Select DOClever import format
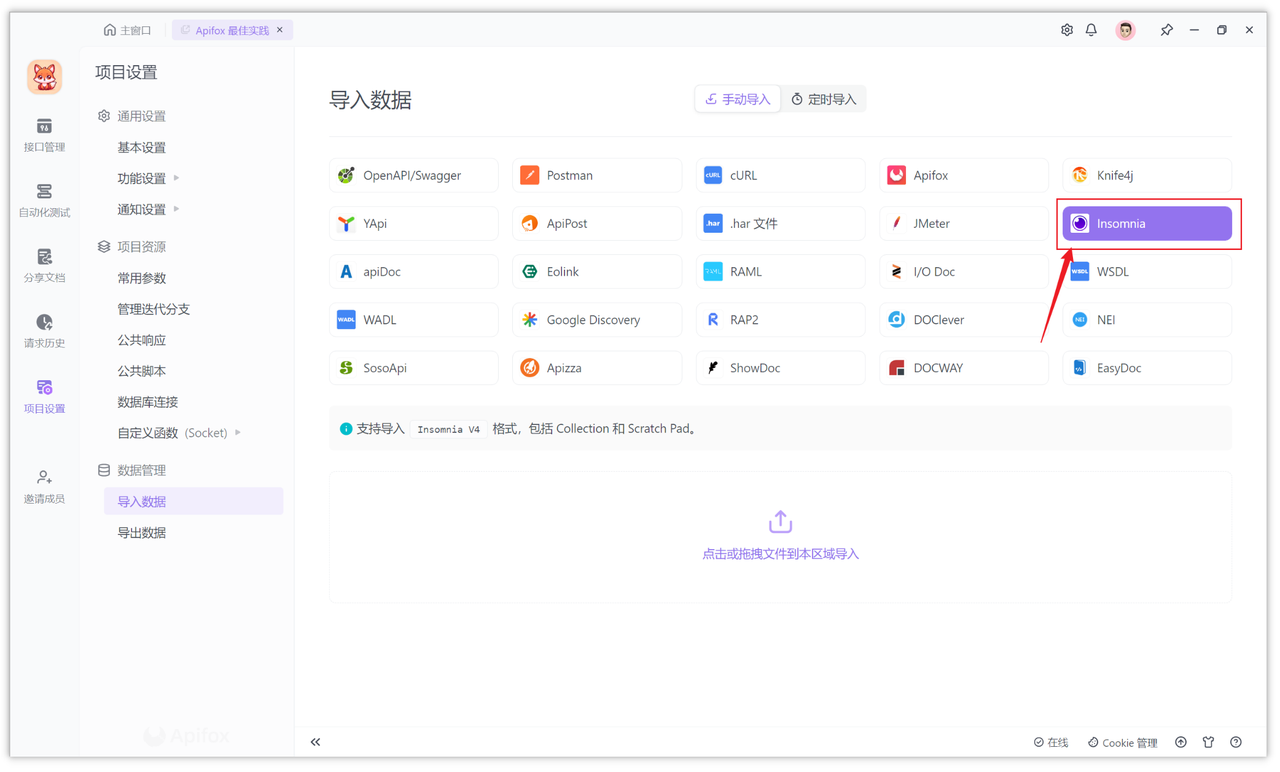 click(964, 319)
